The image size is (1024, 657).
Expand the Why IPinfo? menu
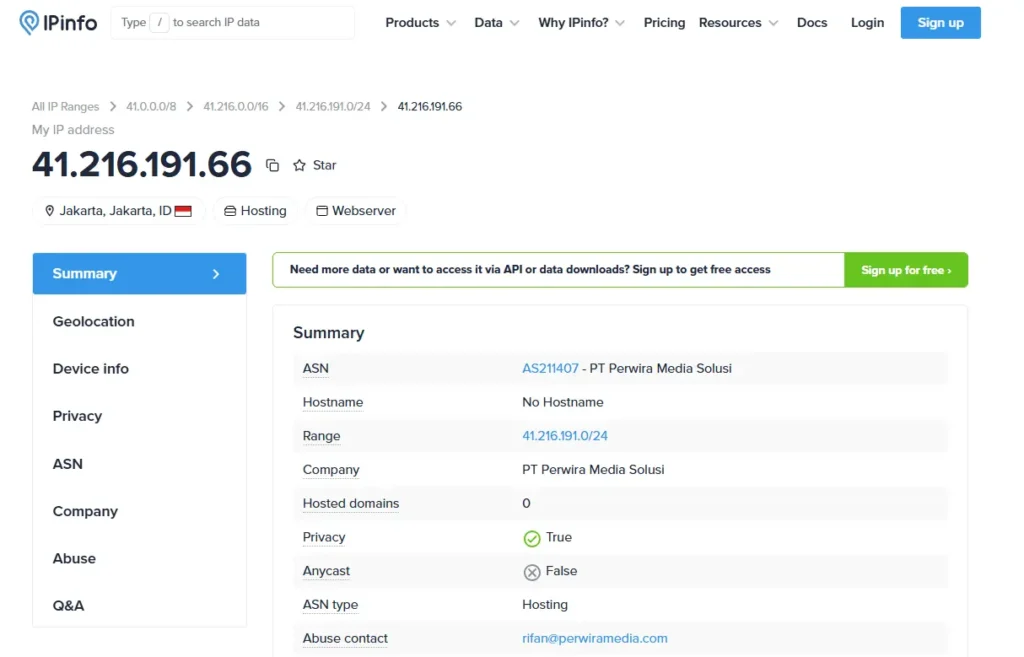coord(581,22)
